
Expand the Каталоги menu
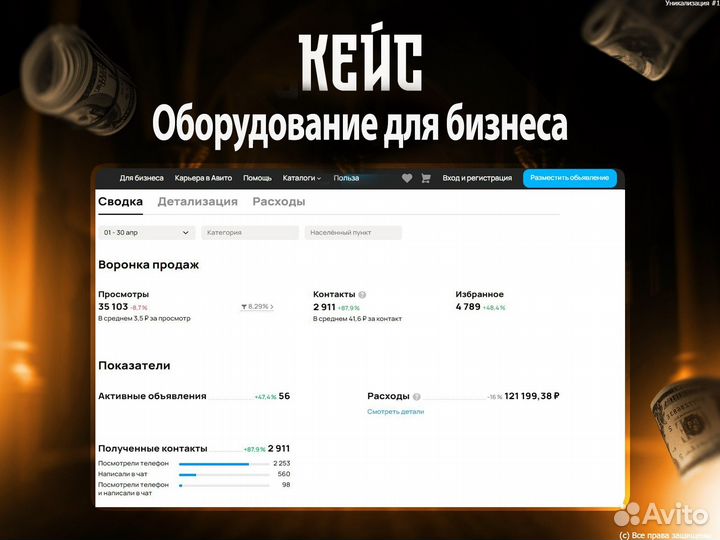click(x=302, y=178)
